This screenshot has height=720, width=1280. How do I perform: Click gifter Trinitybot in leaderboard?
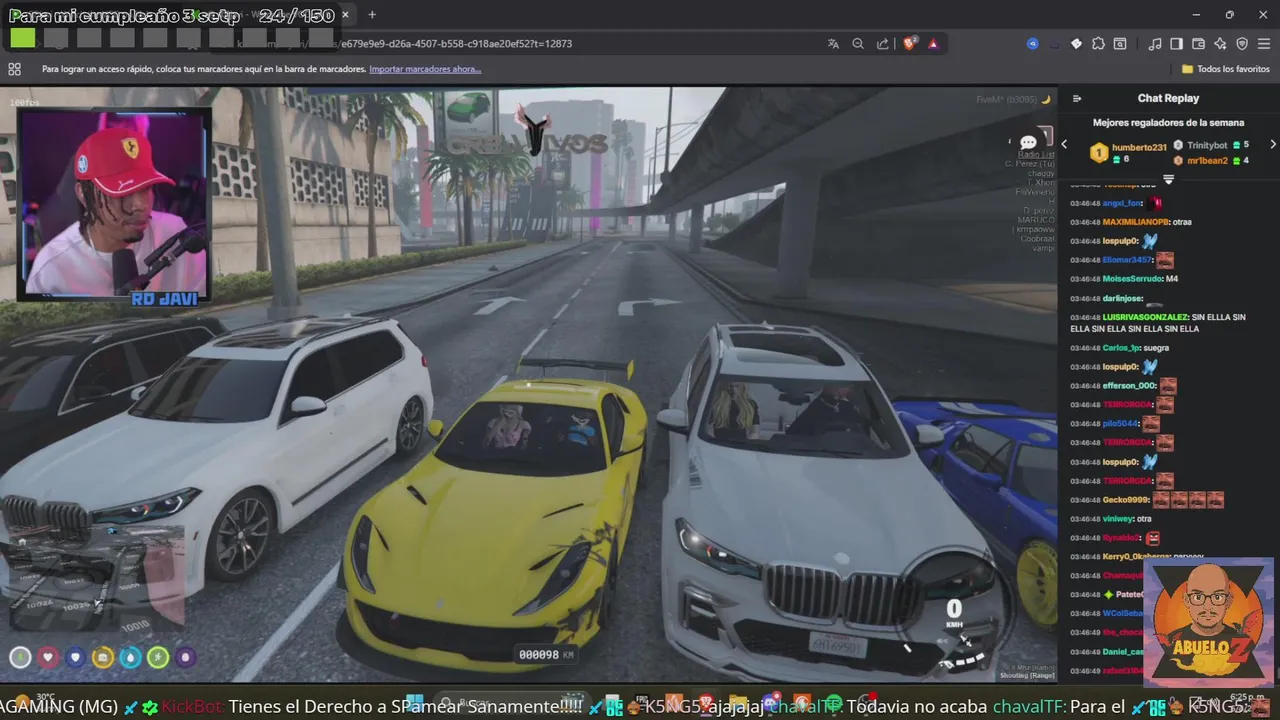(1206, 145)
